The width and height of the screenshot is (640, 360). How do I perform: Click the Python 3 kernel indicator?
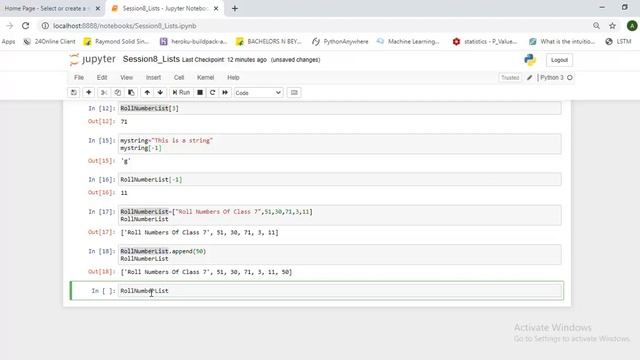[x=556, y=78]
